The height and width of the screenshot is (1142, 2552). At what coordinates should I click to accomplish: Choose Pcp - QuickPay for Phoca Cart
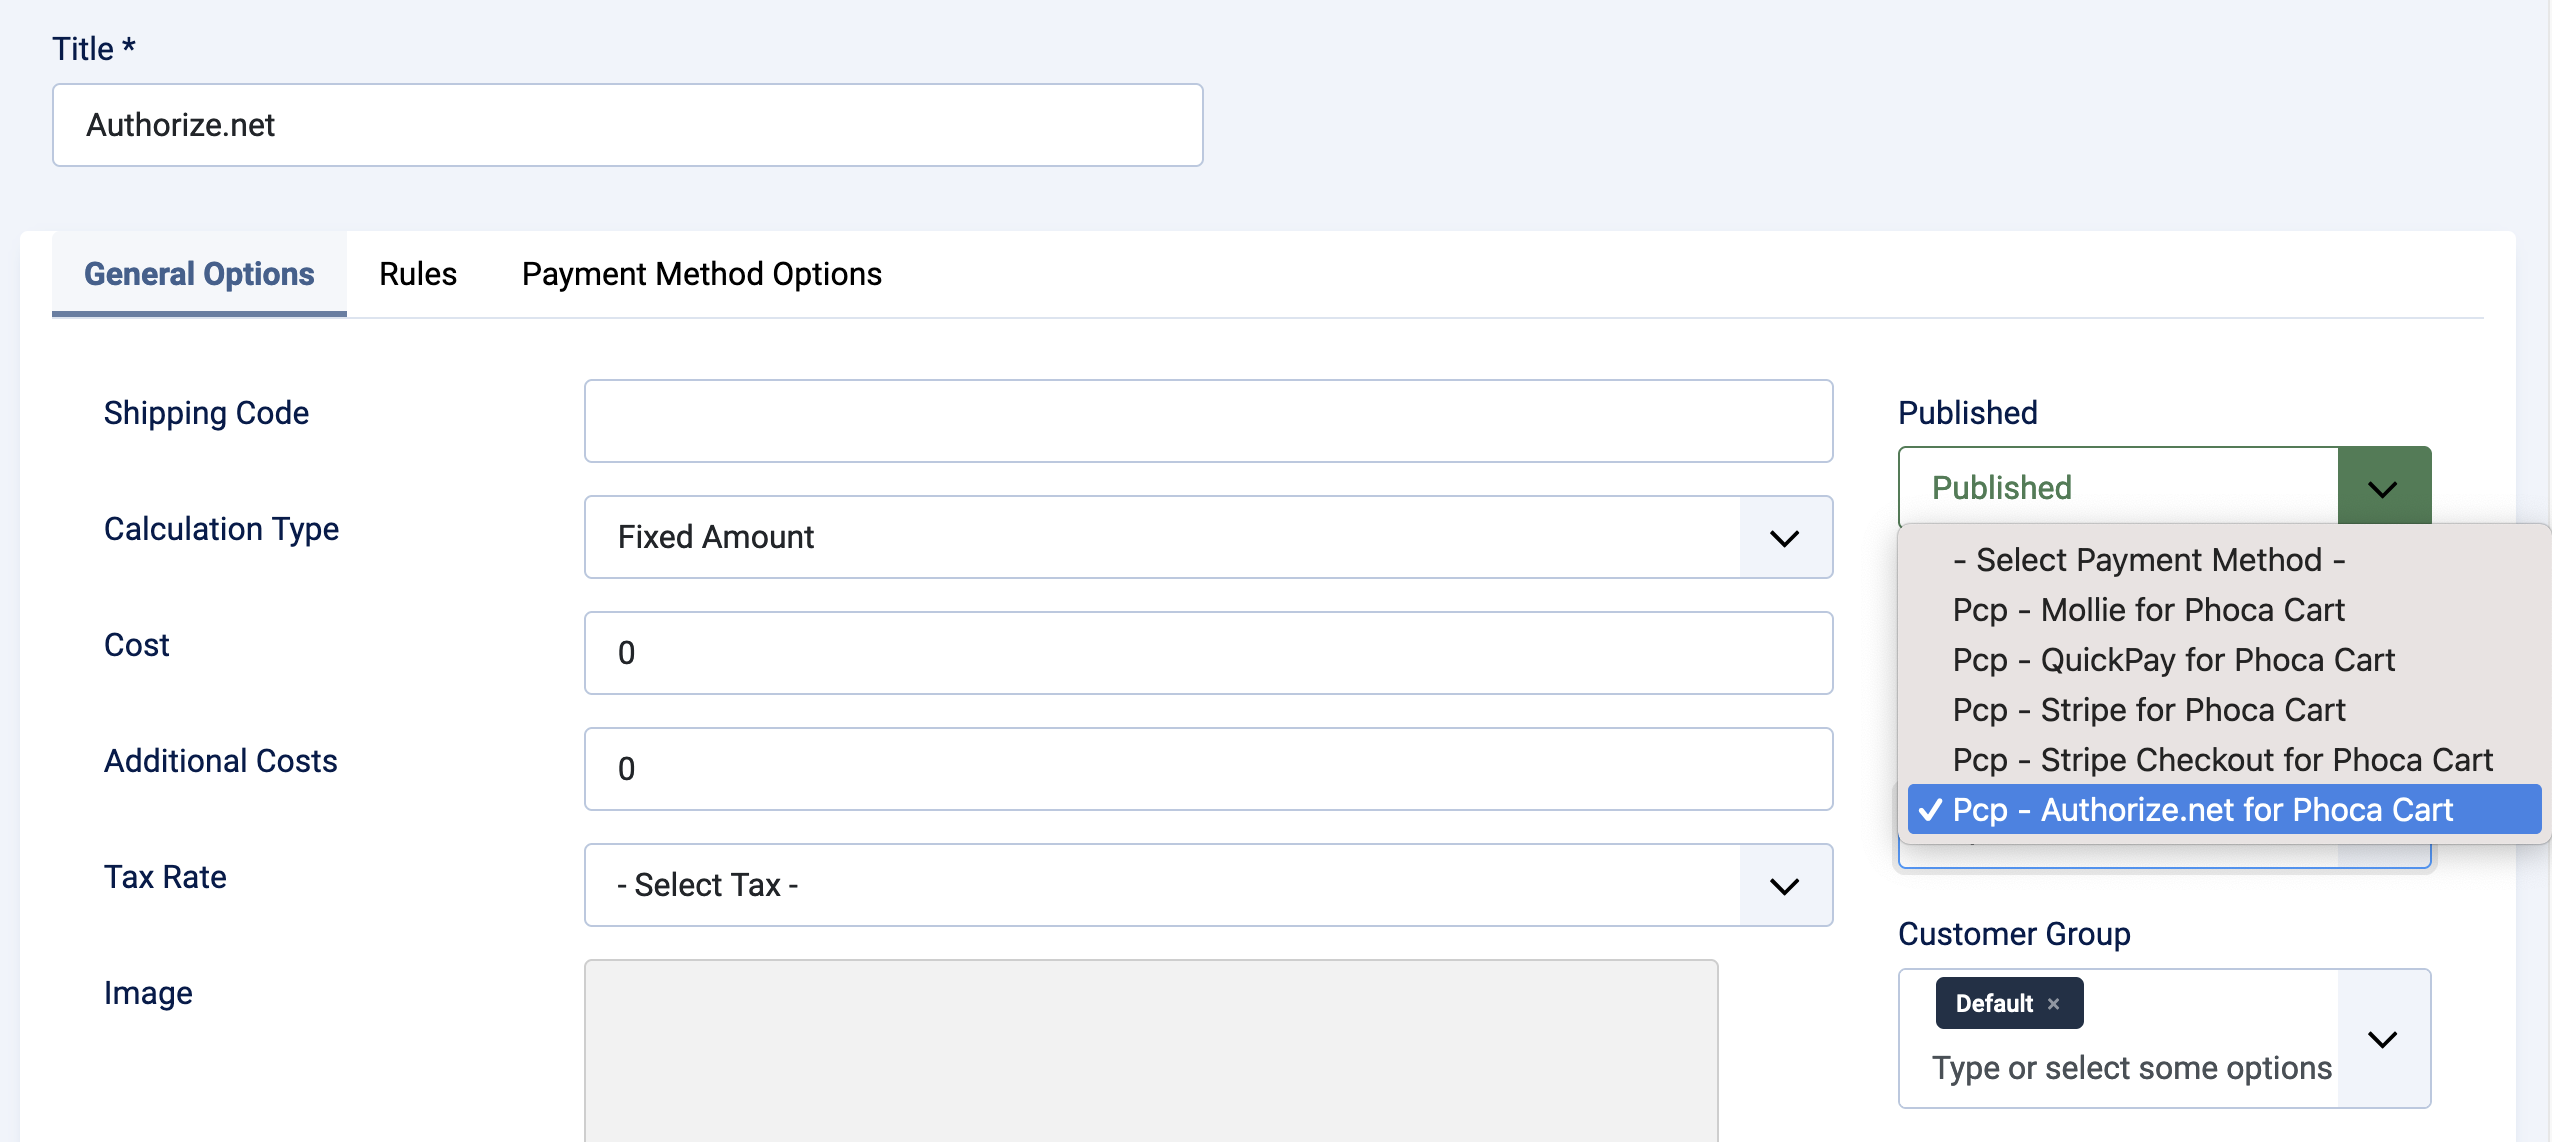coord(2172,660)
